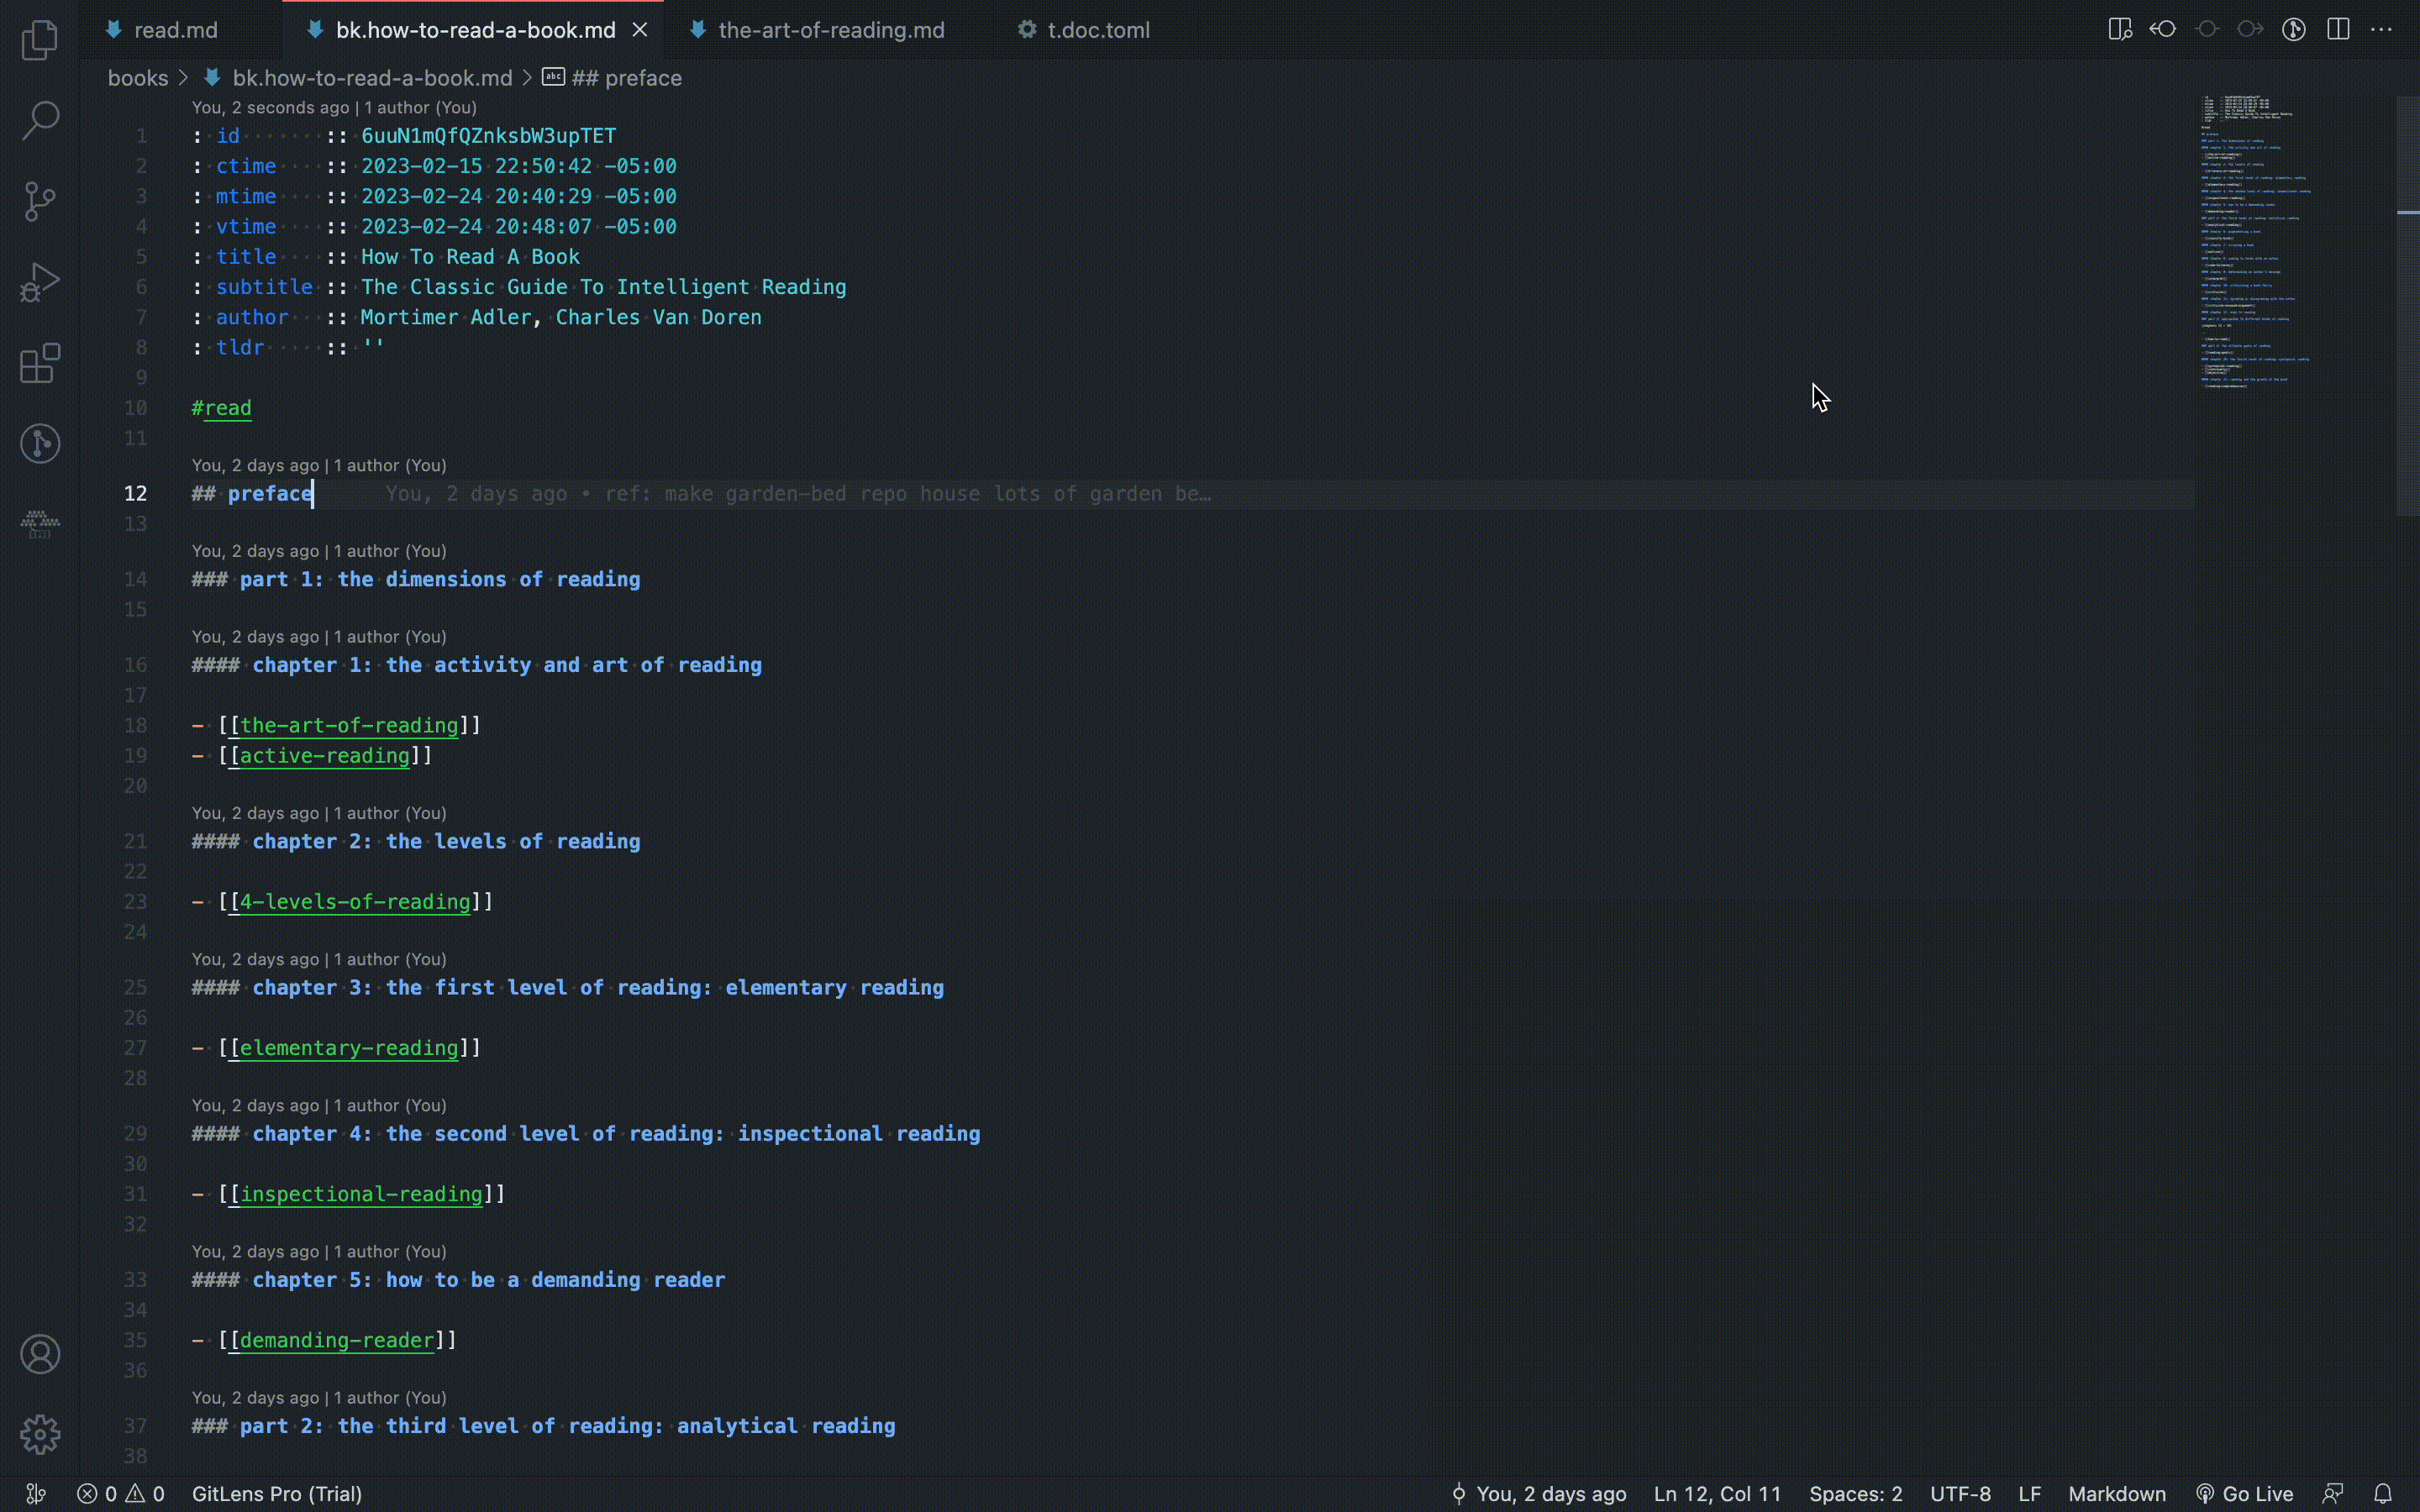Click the id value 6uuN1mQfQZnksbW3upTET

click(488, 136)
